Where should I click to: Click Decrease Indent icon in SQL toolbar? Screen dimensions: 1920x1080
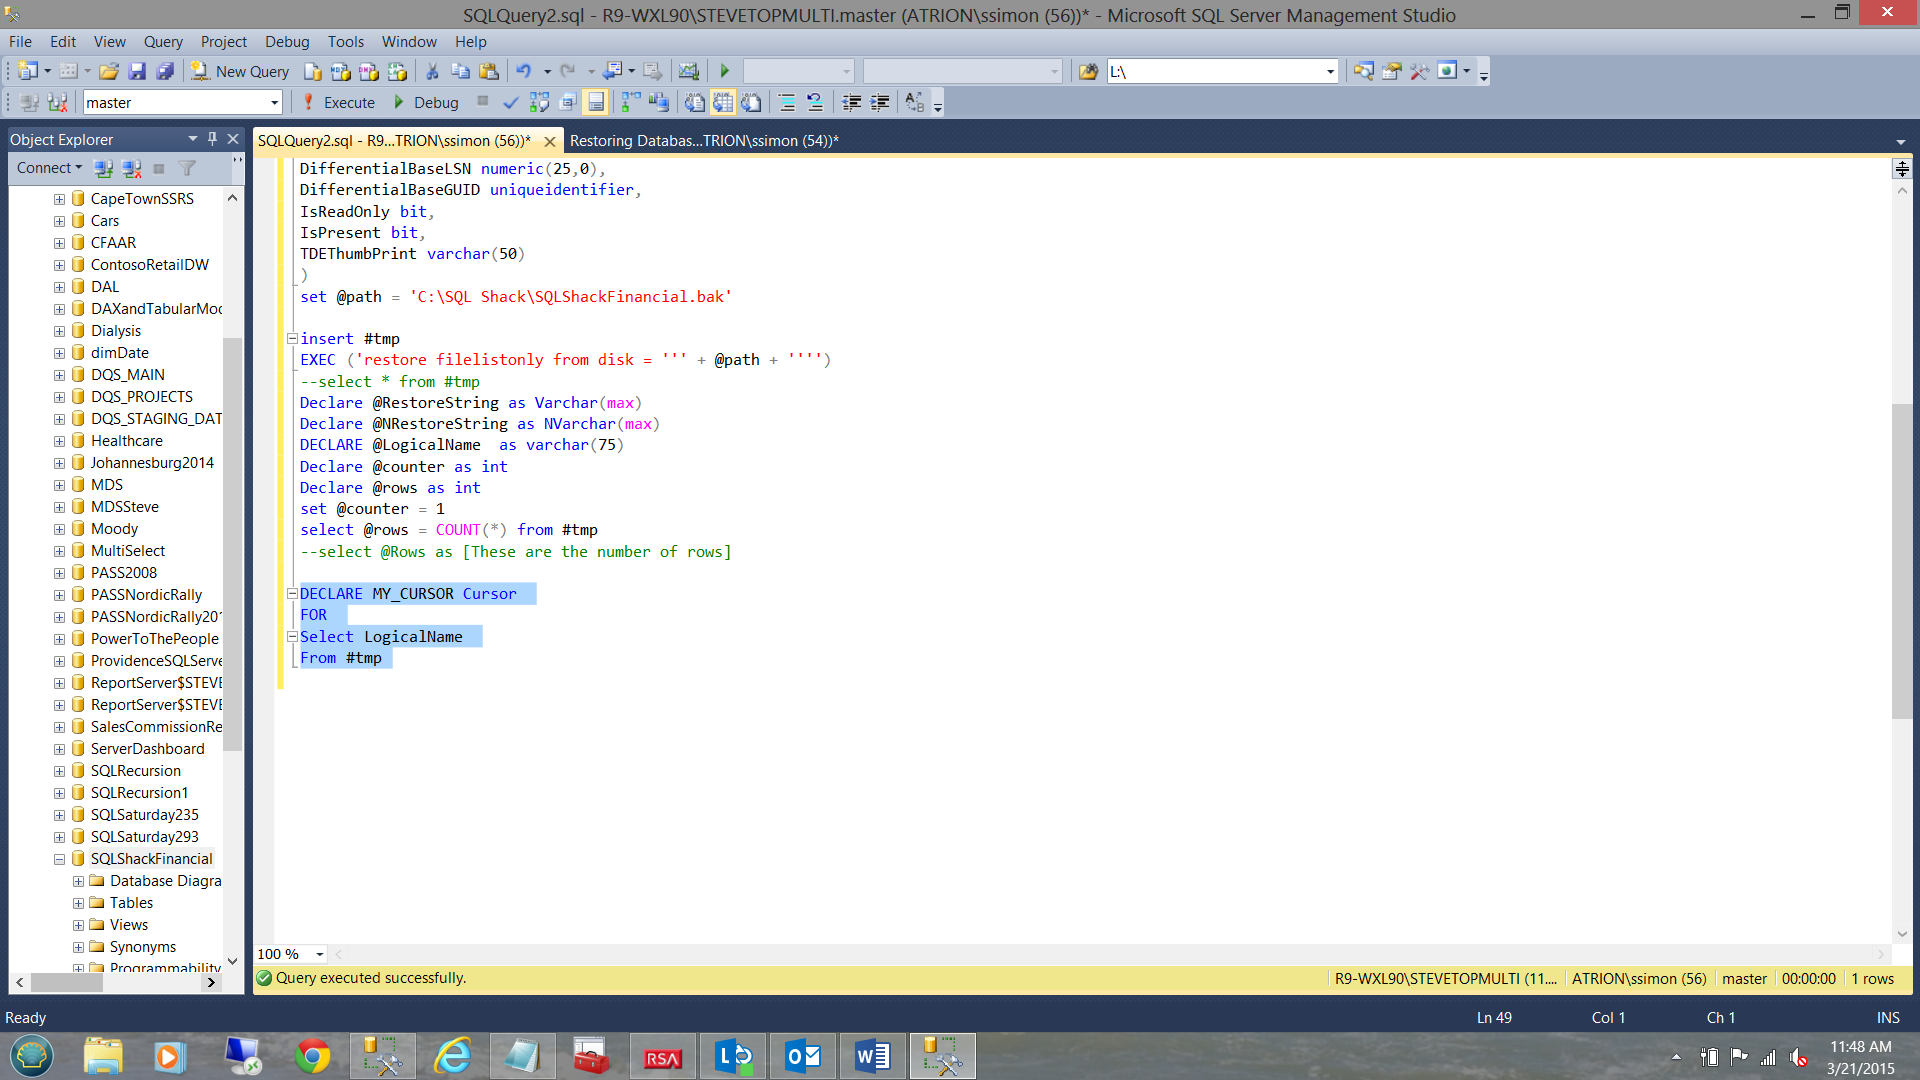851,102
